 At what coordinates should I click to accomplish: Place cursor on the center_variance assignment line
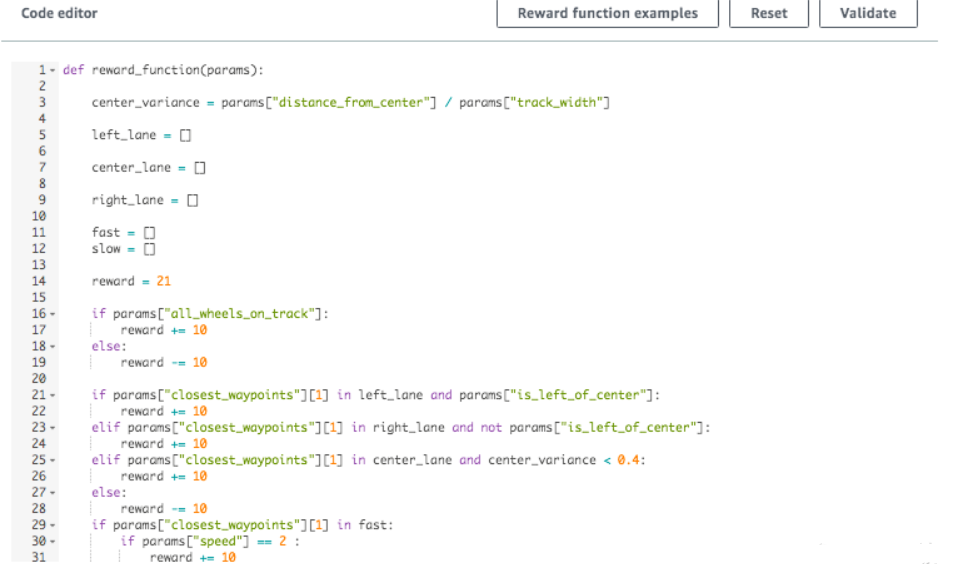[x=350, y=102]
